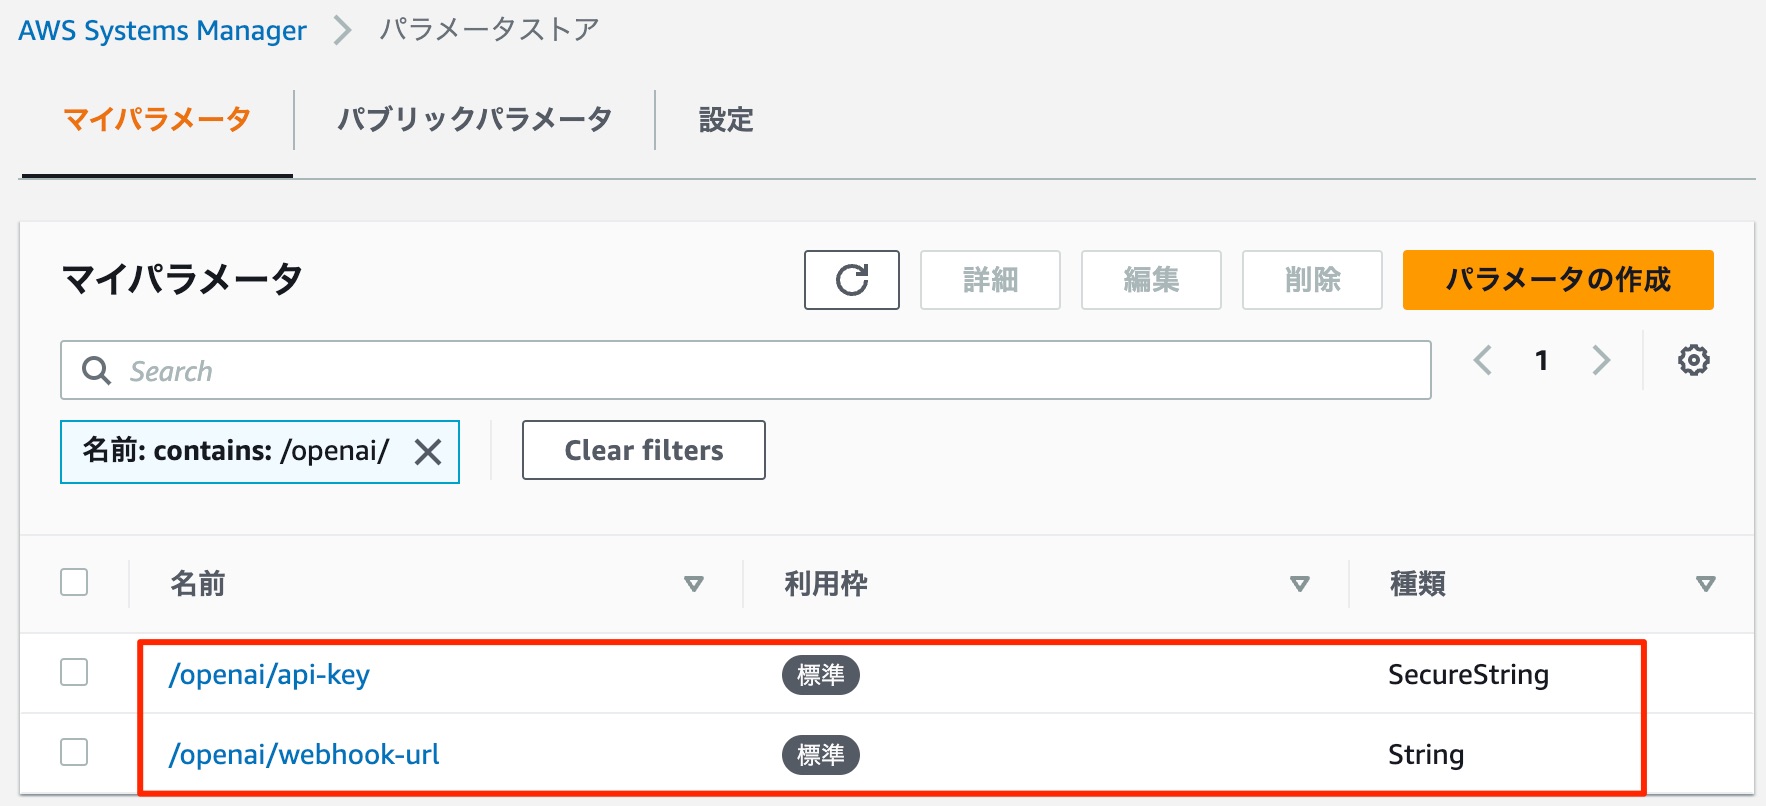Viewport: 1766px width, 806px height.
Task: Open the 設定 tab
Action: tap(726, 120)
